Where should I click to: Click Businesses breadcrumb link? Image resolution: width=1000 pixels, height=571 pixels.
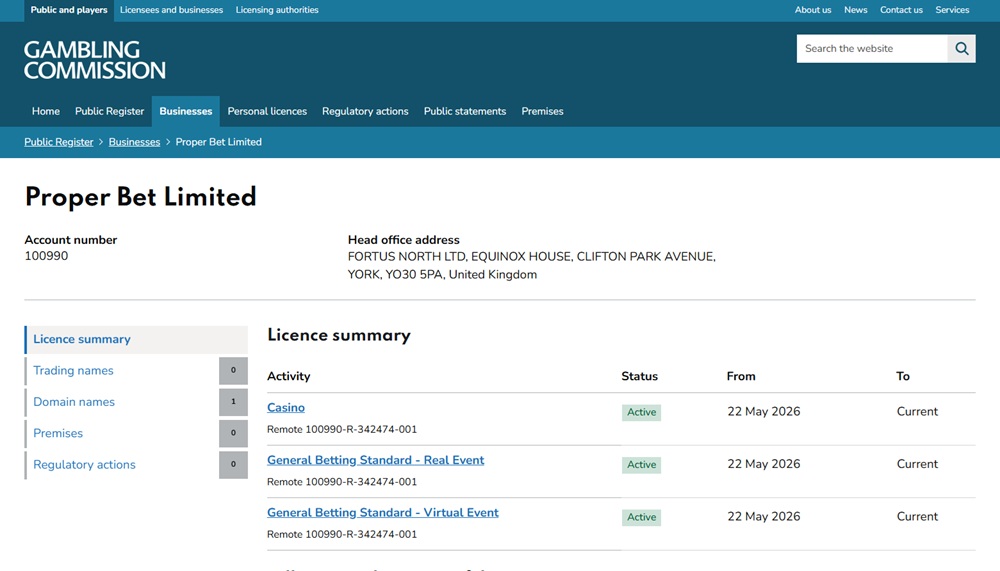pos(134,142)
